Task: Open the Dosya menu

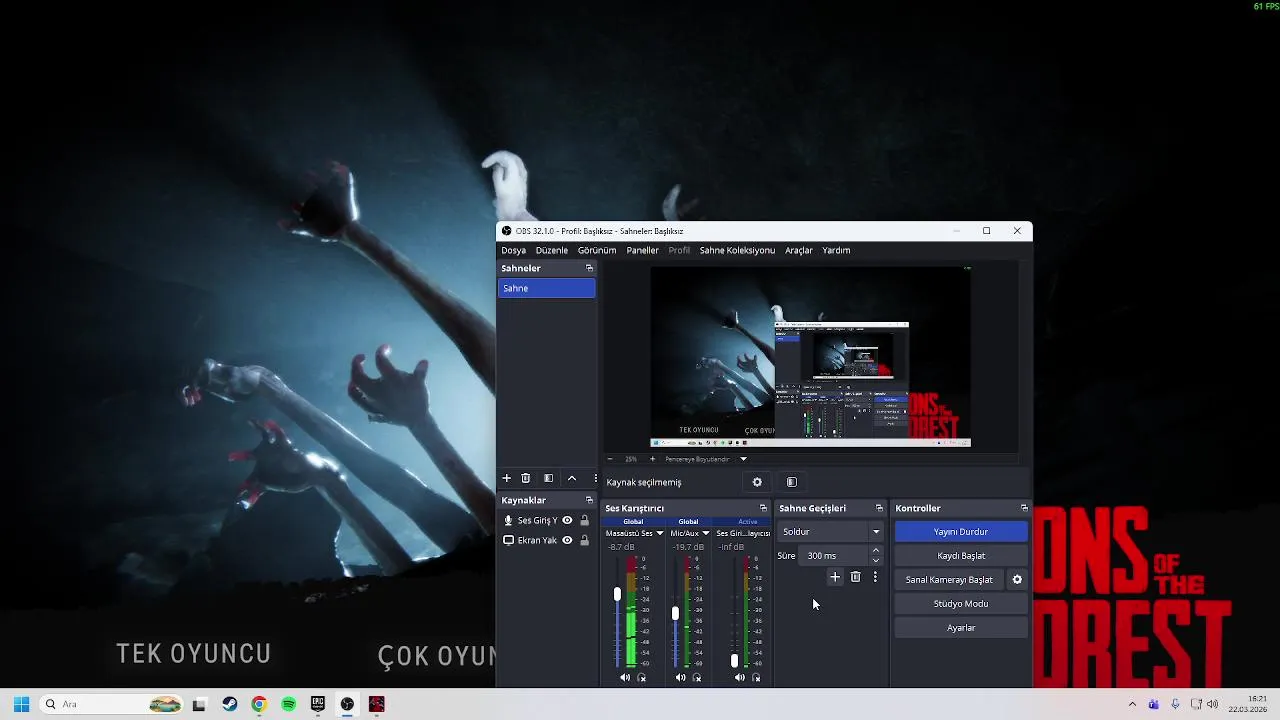Action: (514, 250)
